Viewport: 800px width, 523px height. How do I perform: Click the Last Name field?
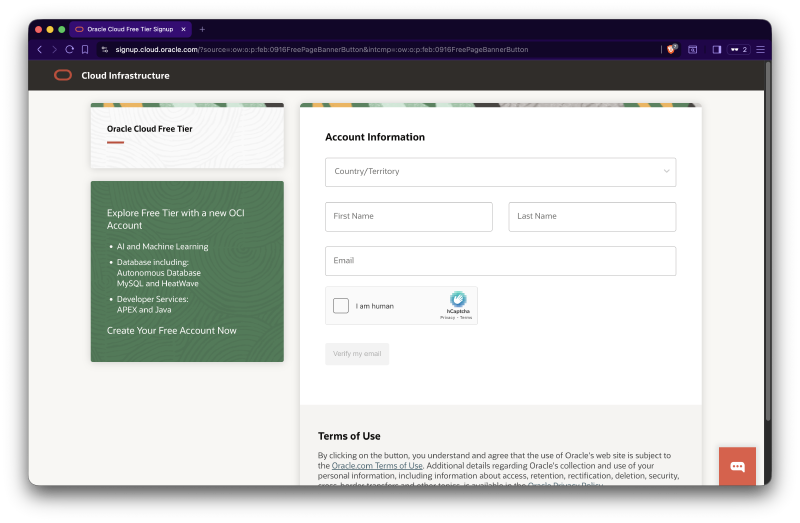coord(592,217)
